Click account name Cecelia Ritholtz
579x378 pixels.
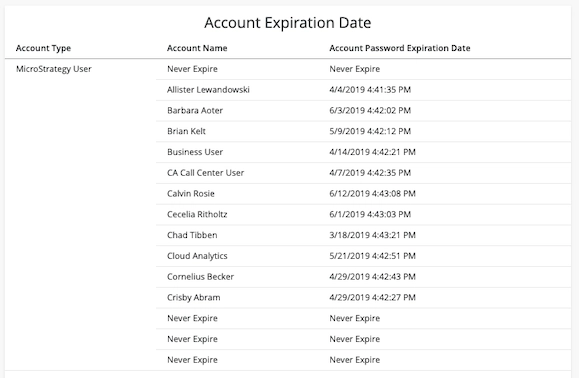197,214
